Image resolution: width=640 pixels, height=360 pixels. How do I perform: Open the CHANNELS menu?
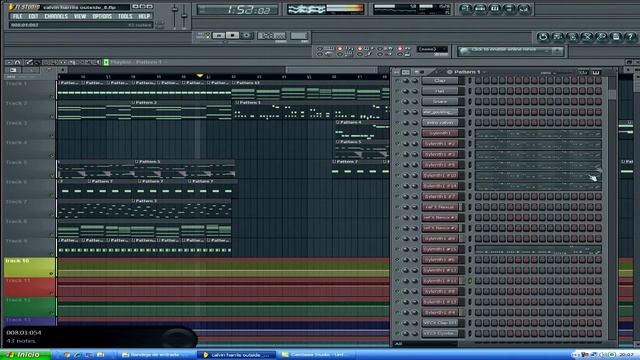point(56,16)
